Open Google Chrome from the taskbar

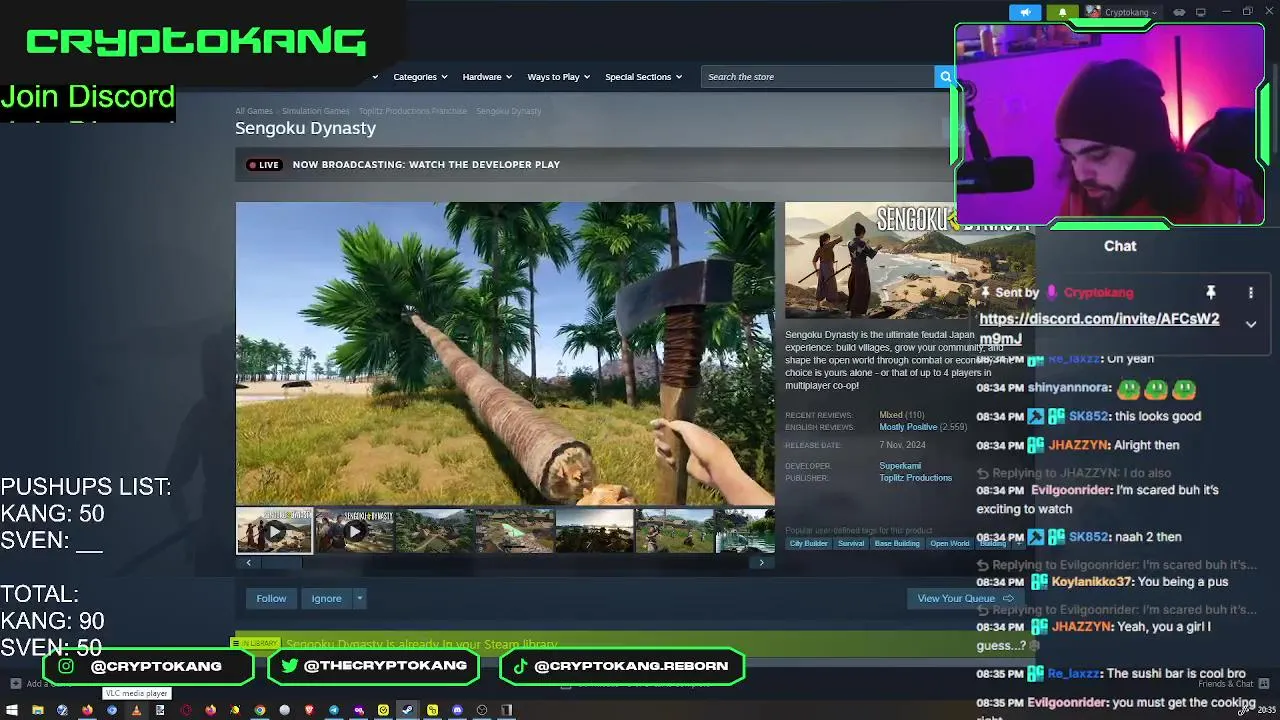tap(260, 710)
